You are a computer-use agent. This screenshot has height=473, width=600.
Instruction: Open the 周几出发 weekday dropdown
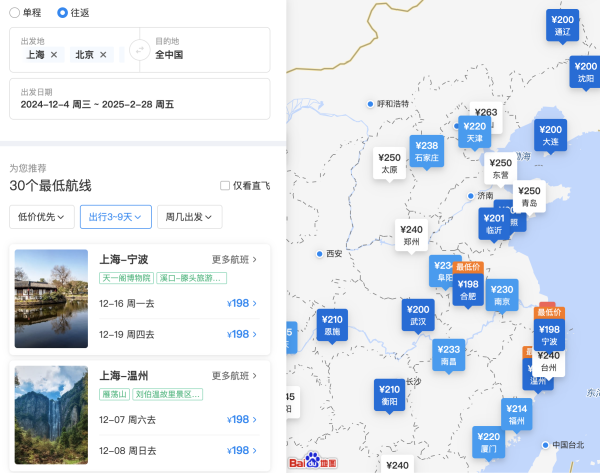point(189,217)
